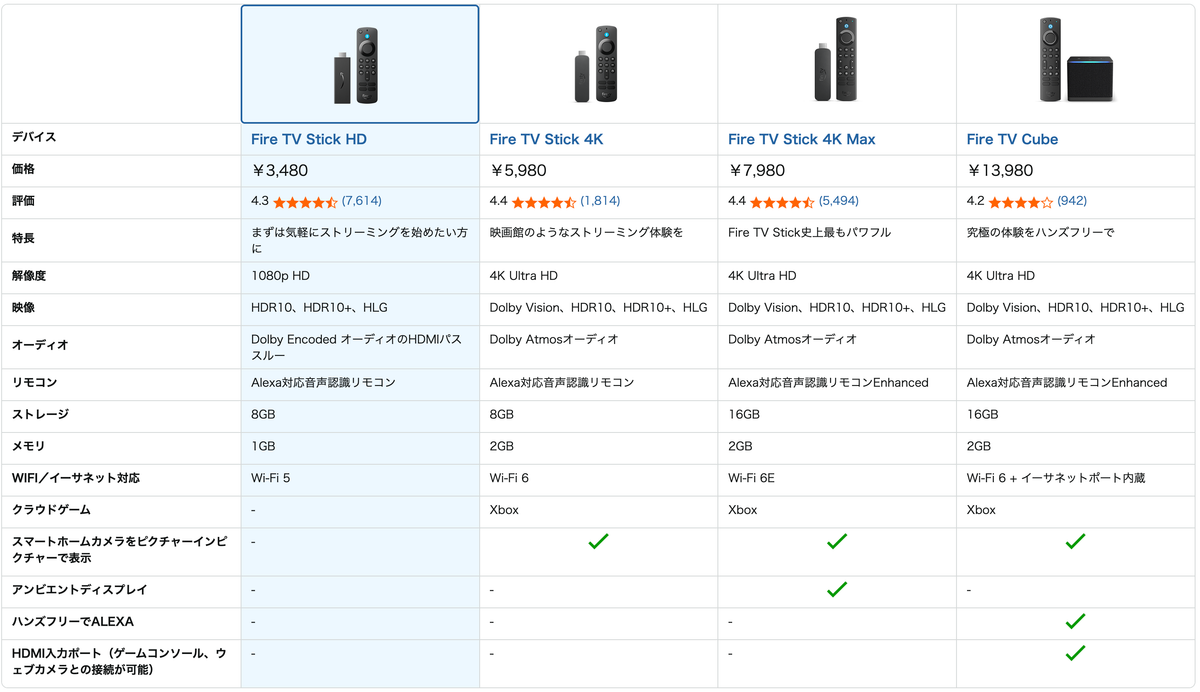Open the Fire TV Stick 4K link
Image resolution: width=1200 pixels, height=692 pixels.
tap(546, 139)
